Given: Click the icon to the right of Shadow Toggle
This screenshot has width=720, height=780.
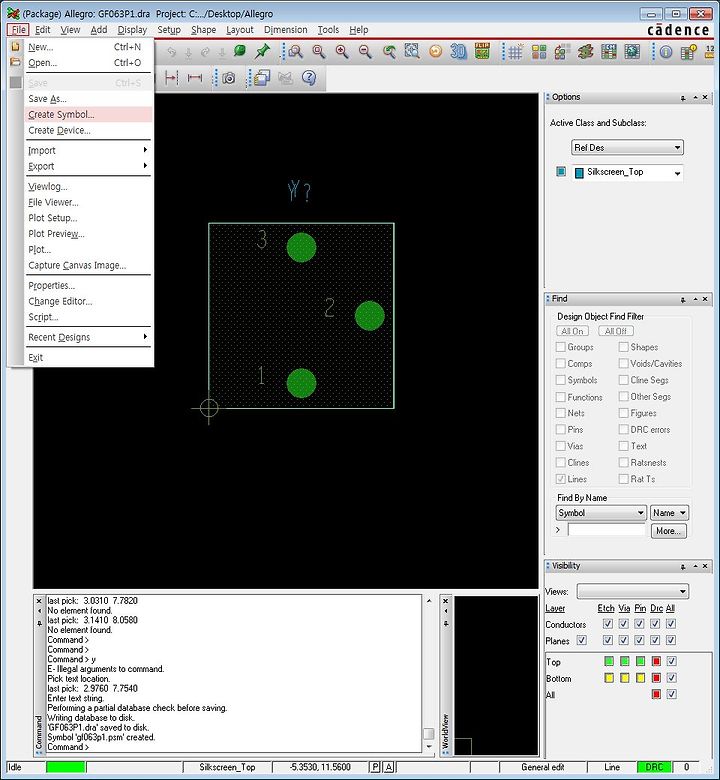Looking at the screenshot, I should click(x=586, y=52).
